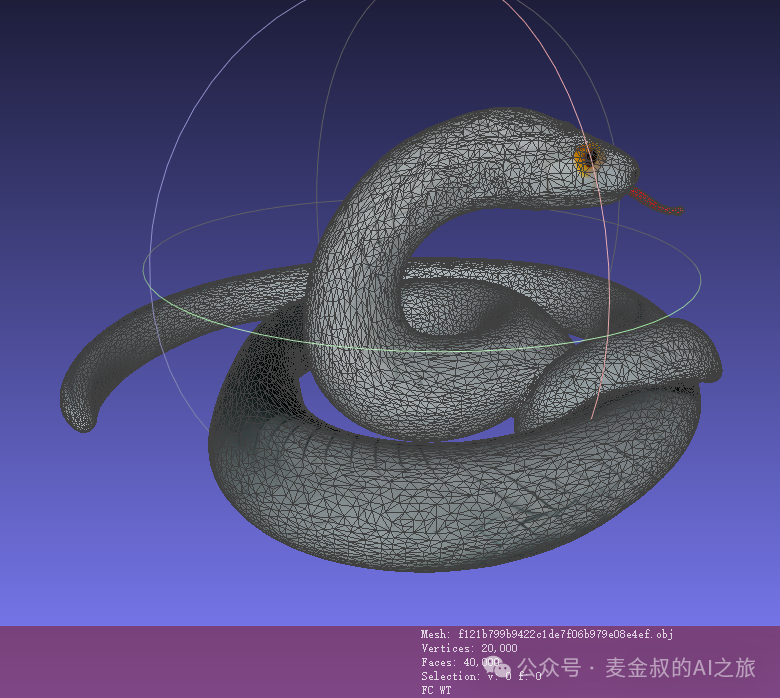Click the 'Selection: v: 0 f: 0' line
This screenshot has height=698, width=780.
481,676
